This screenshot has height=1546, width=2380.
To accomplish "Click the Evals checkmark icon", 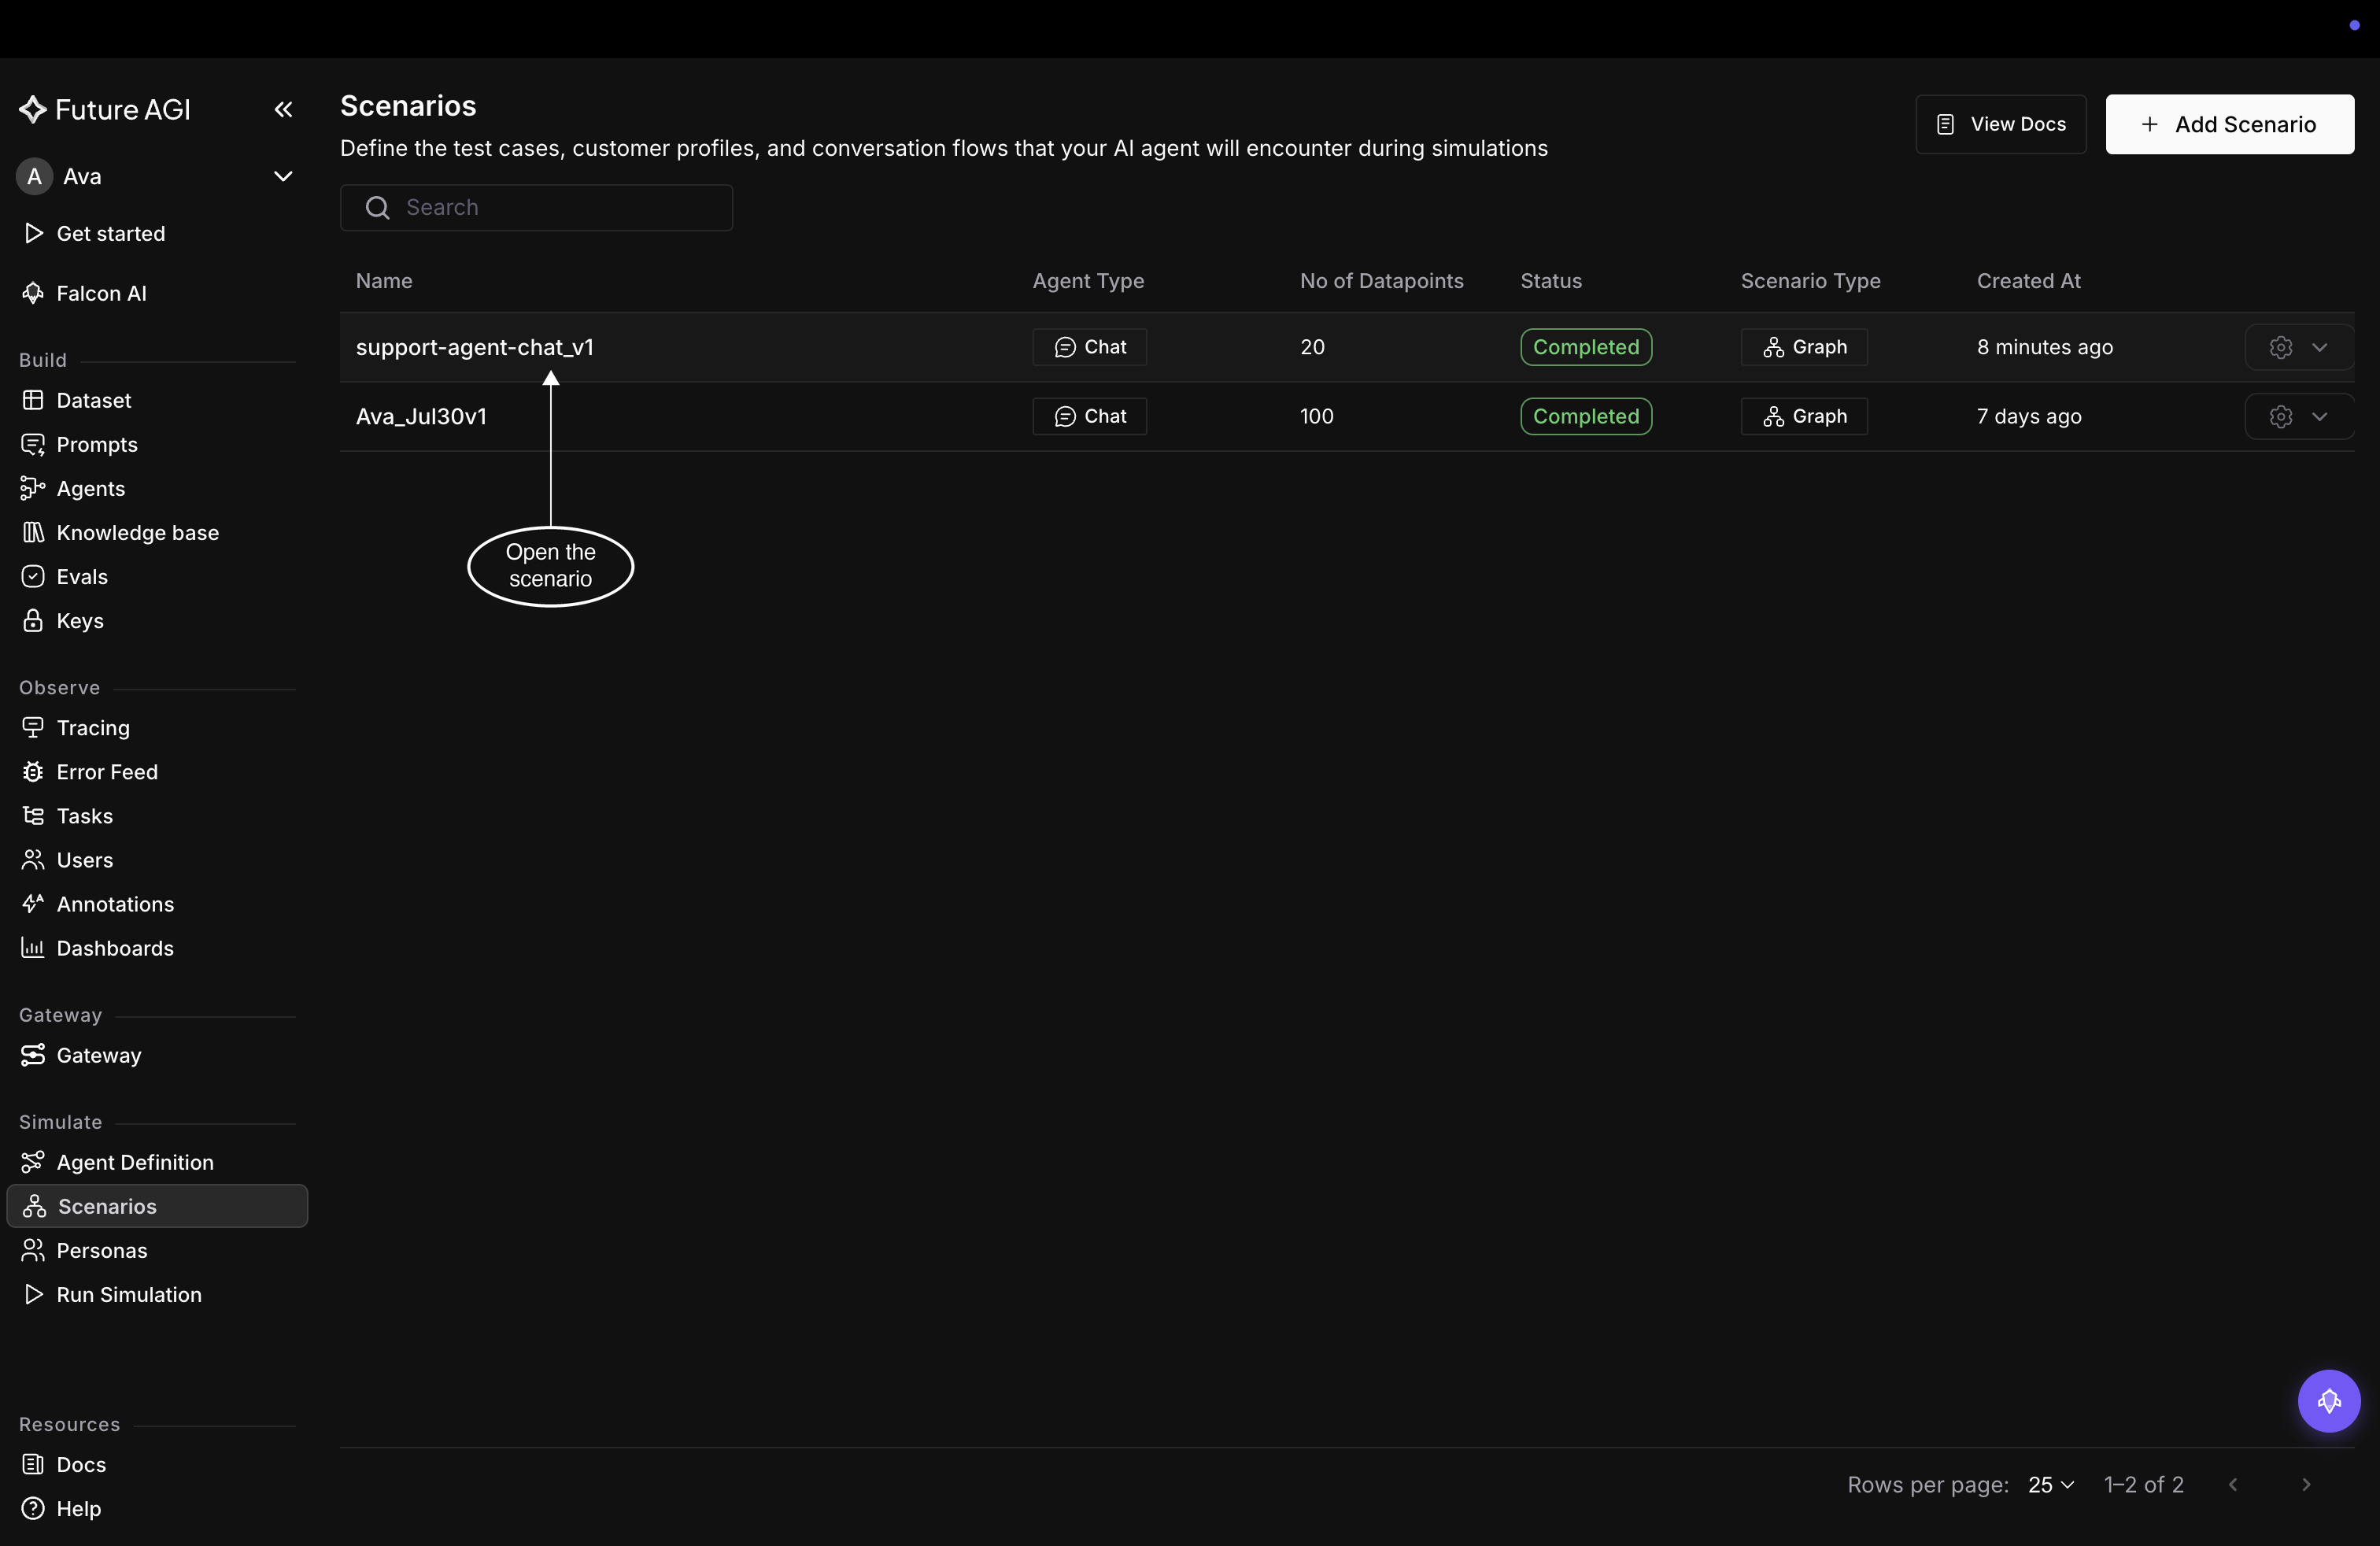I will pos(33,576).
